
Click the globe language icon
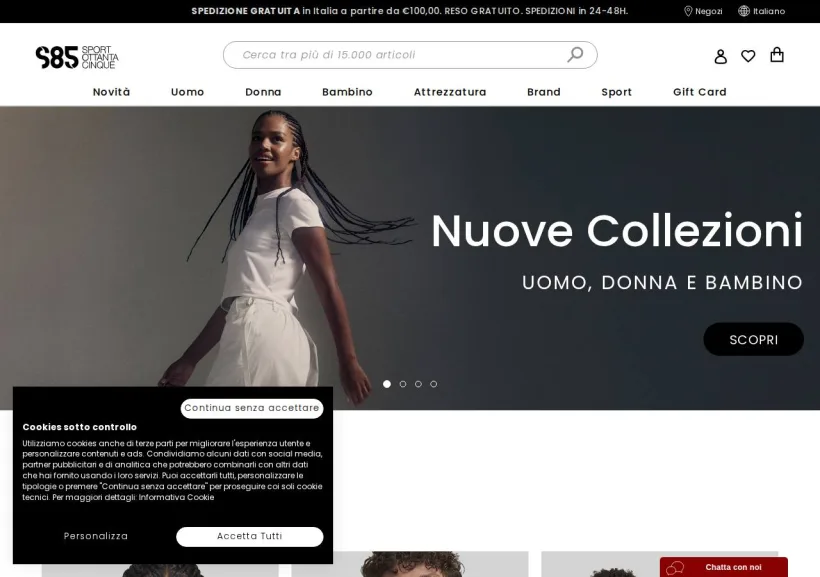(744, 11)
